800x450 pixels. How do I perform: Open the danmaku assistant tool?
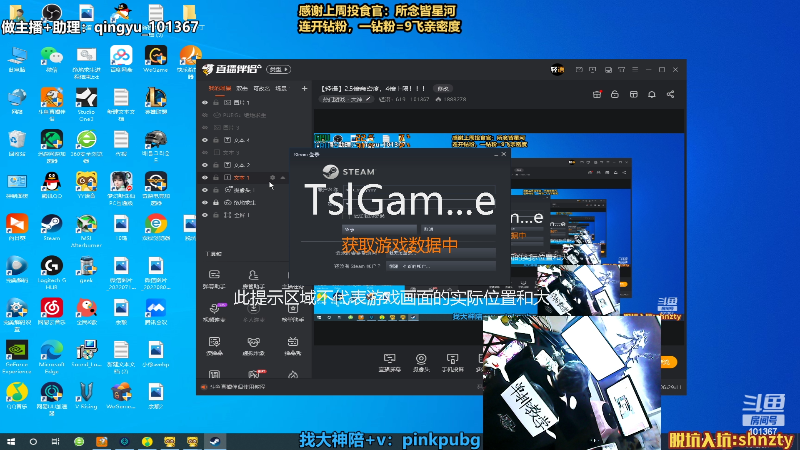(x=214, y=279)
